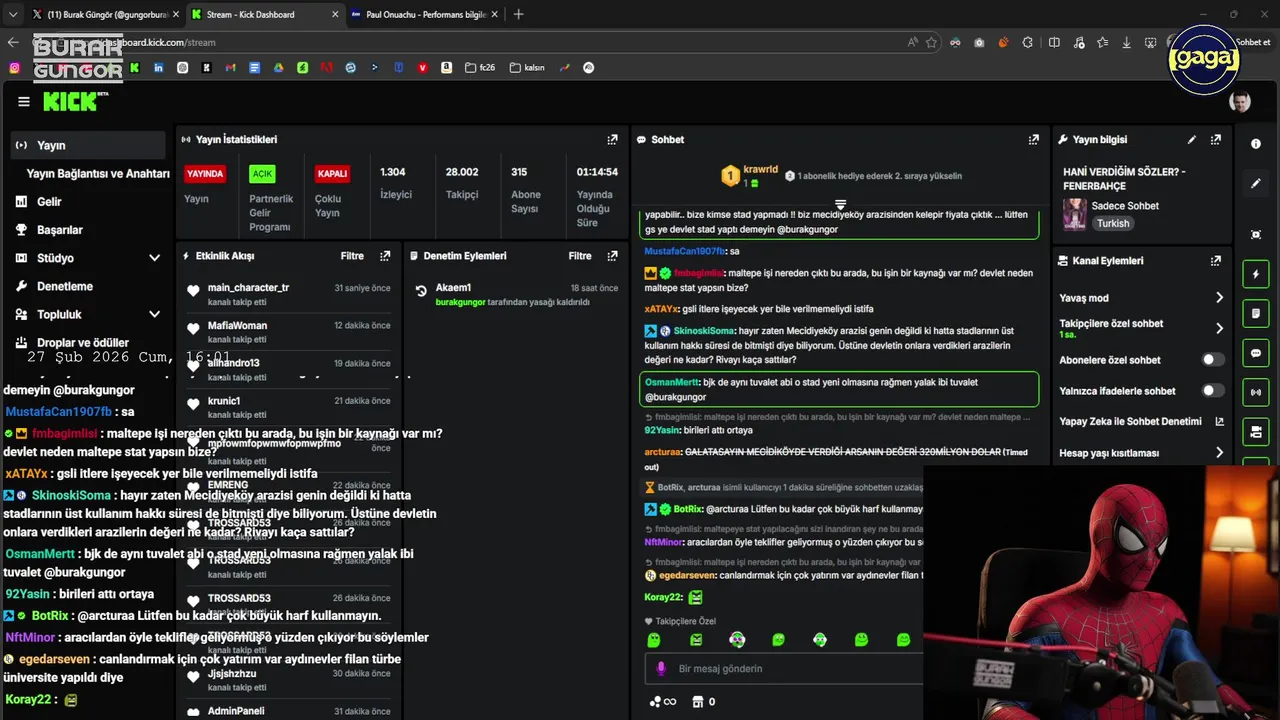Screen dimensions: 1280x720
Task: Open the kalsın bookmarks folder
Action: pos(527,68)
